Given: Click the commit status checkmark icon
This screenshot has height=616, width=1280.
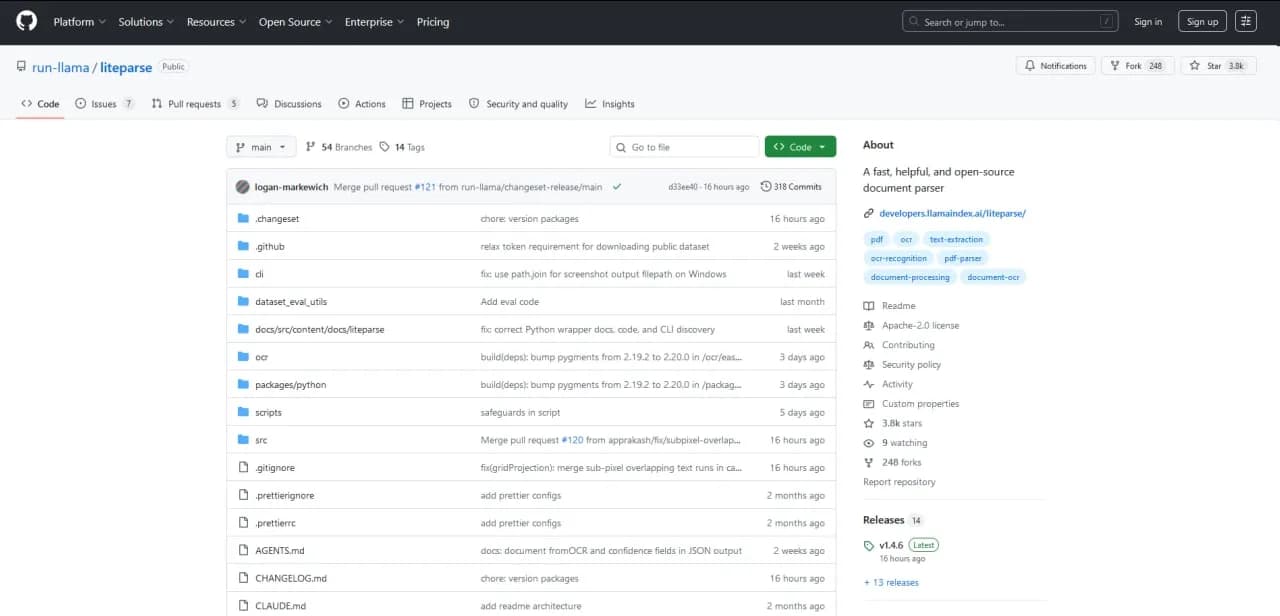Looking at the screenshot, I should coord(617,187).
